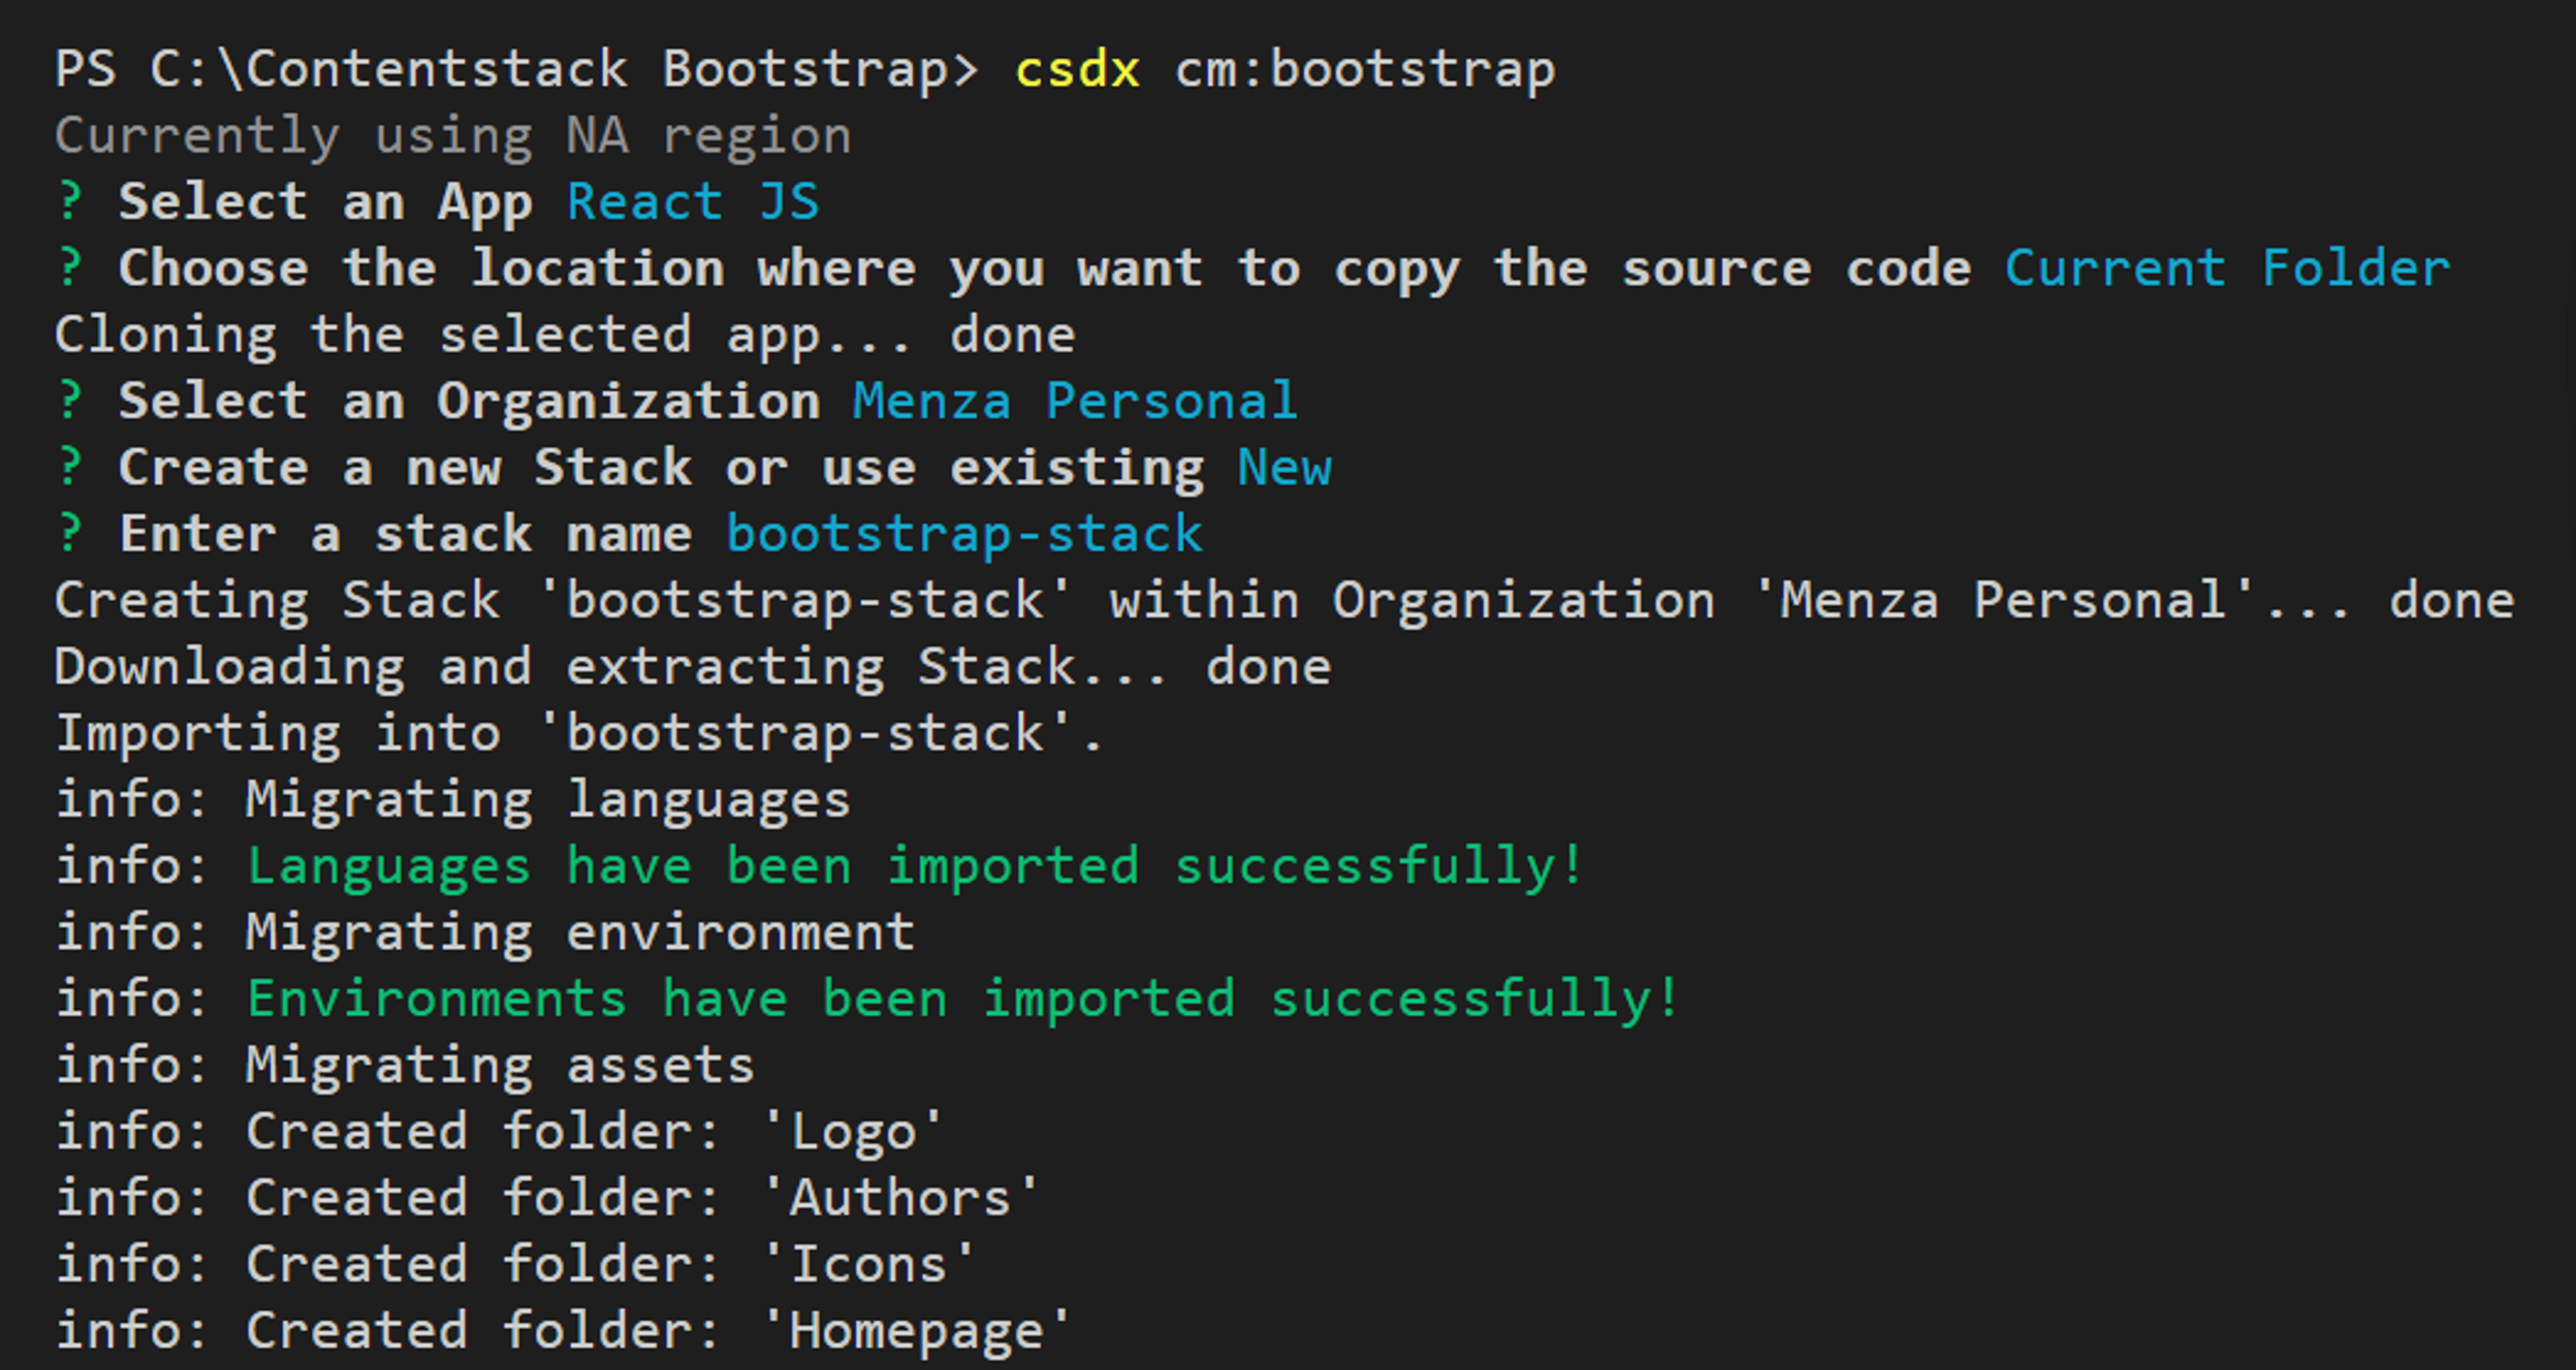
Task: Click the 'Select an Organization' prompt text
Action: pos(469,402)
